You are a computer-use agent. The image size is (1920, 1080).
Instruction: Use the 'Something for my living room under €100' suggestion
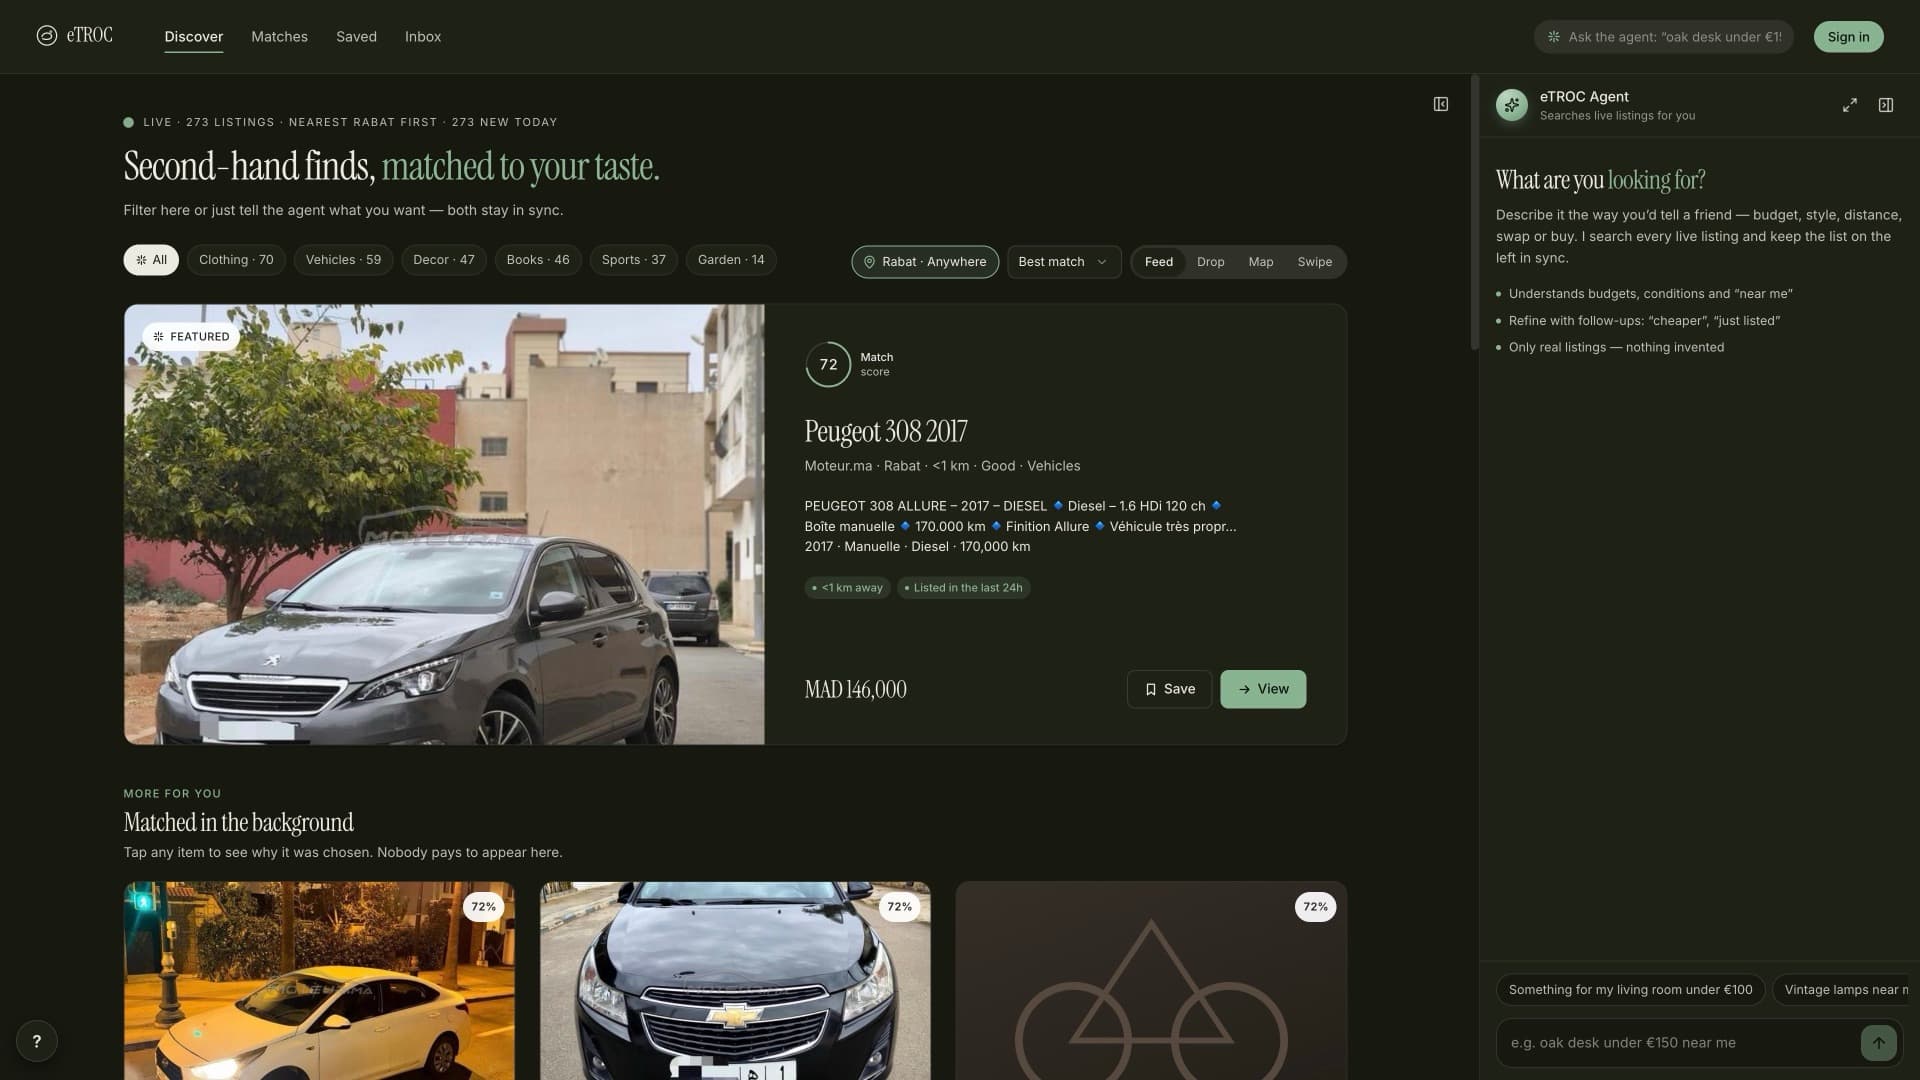point(1630,990)
